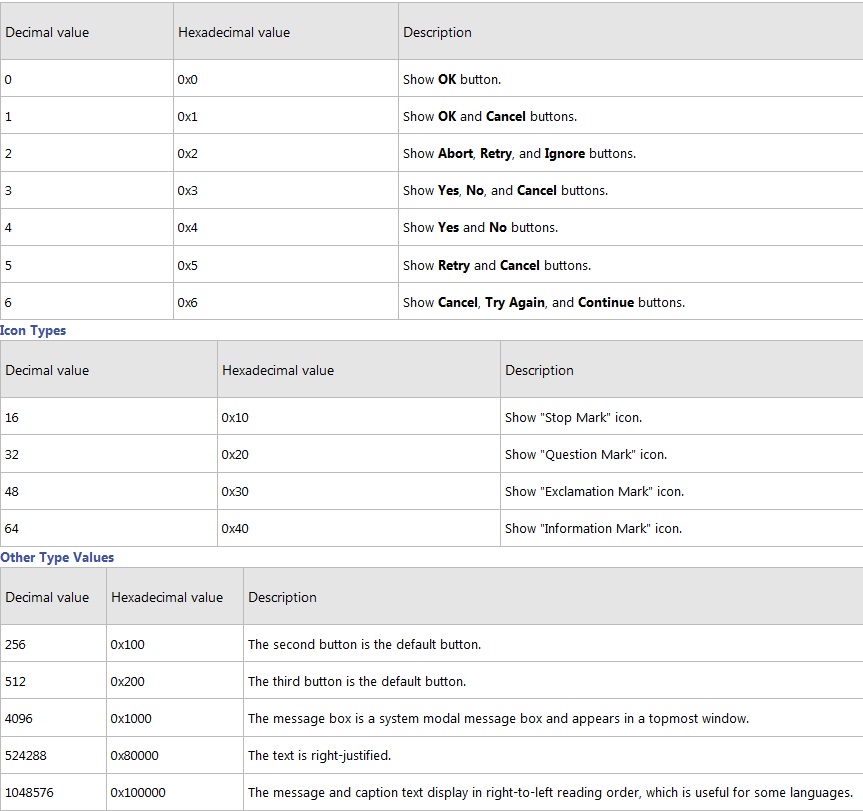Click "The text is right-justified." description

click(x=320, y=755)
